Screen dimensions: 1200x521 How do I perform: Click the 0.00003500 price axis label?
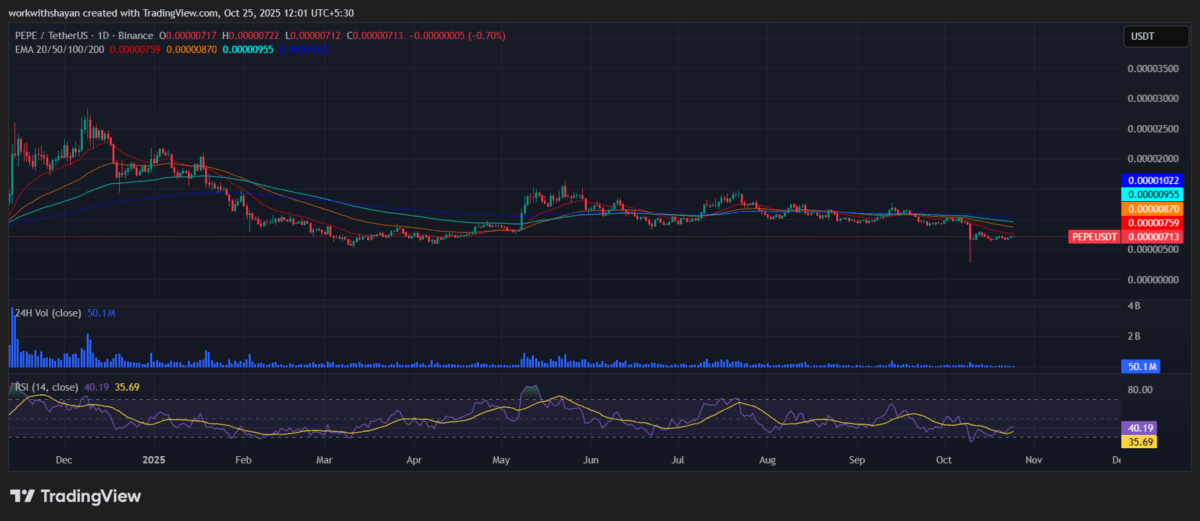pos(1154,68)
